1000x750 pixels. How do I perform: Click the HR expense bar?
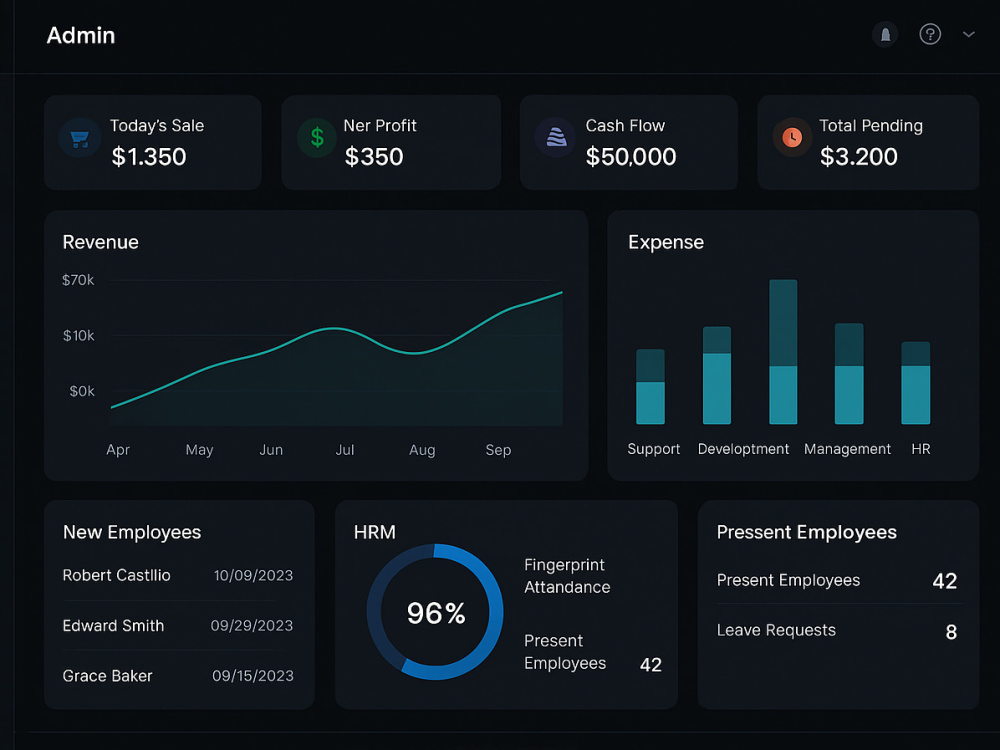(x=916, y=383)
